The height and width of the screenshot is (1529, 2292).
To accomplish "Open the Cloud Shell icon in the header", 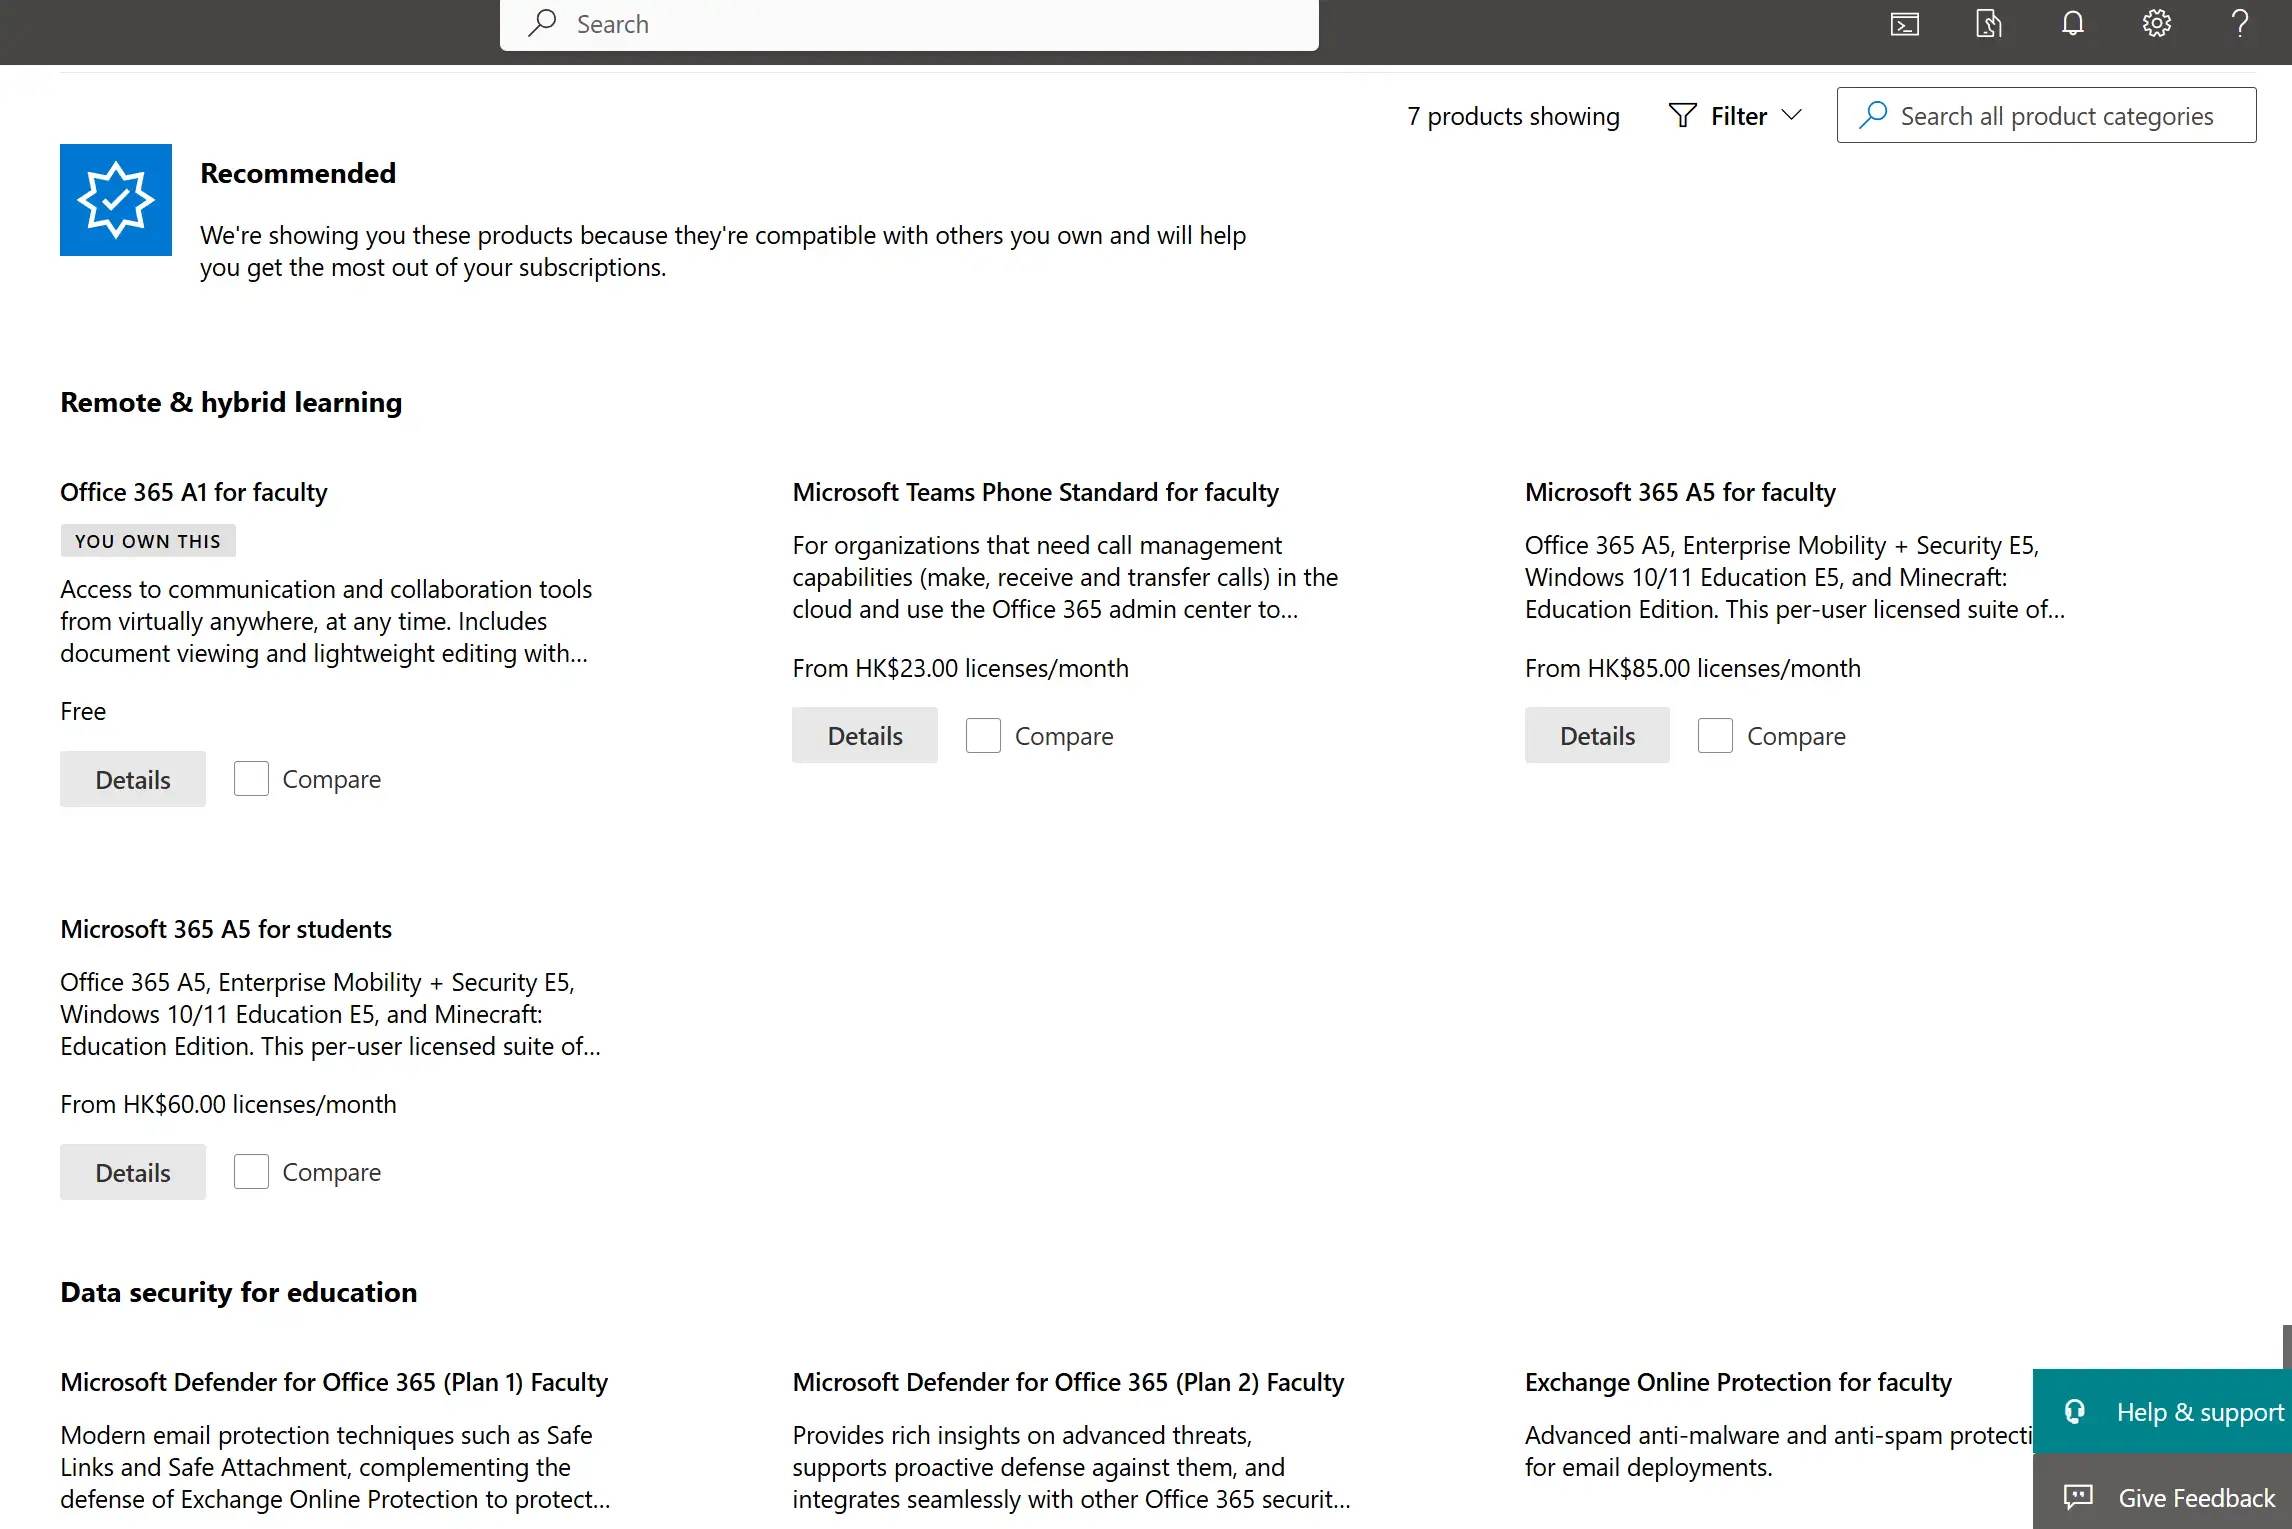I will 1905,24.
